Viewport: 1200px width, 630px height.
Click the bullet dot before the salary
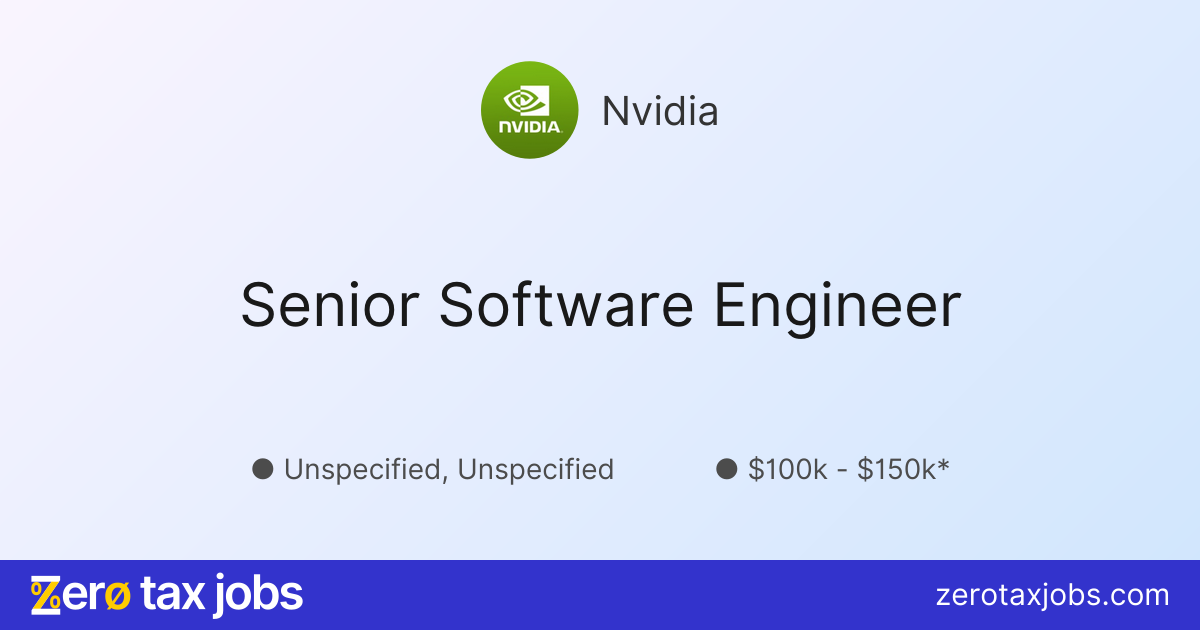[x=727, y=468]
